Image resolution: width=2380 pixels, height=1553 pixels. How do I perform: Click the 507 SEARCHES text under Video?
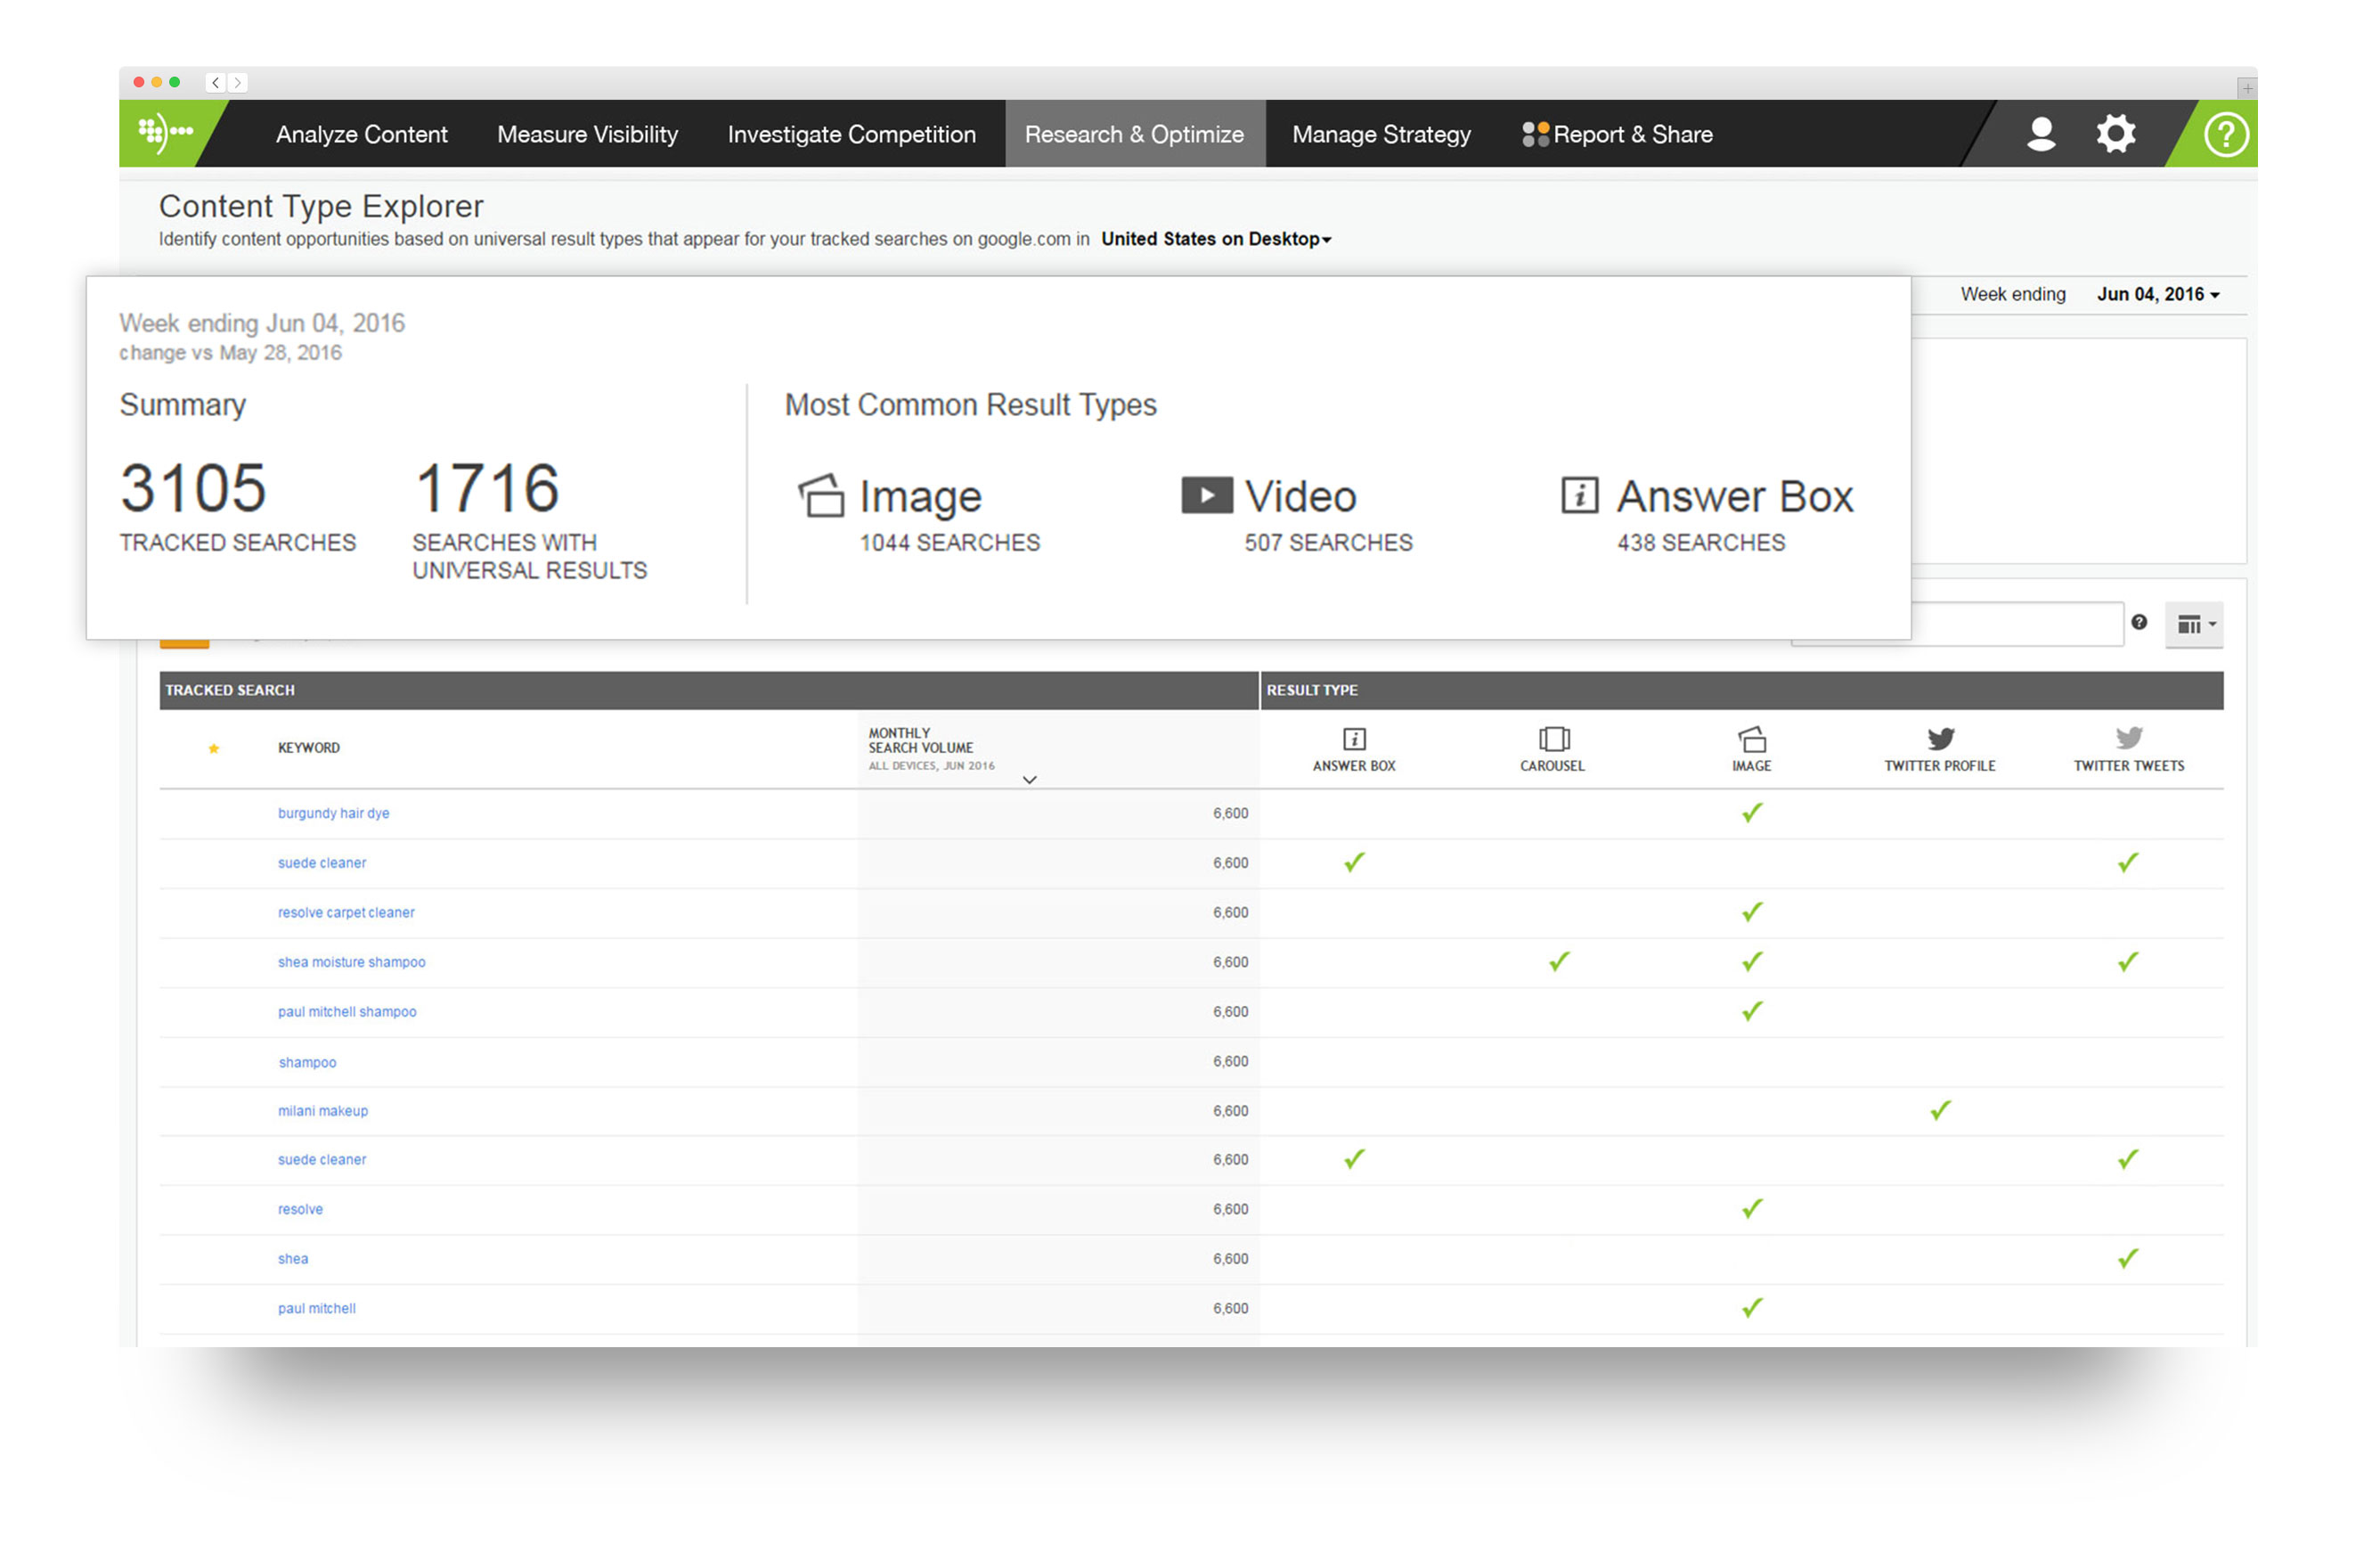click(x=1328, y=543)
